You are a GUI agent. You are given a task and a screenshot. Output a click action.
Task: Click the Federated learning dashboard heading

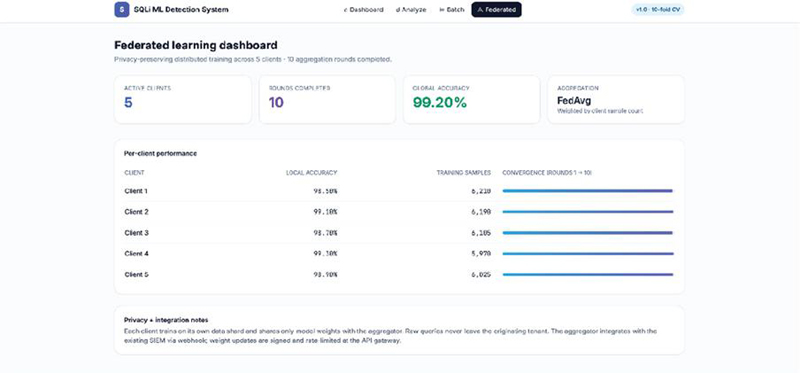[195, 45]
